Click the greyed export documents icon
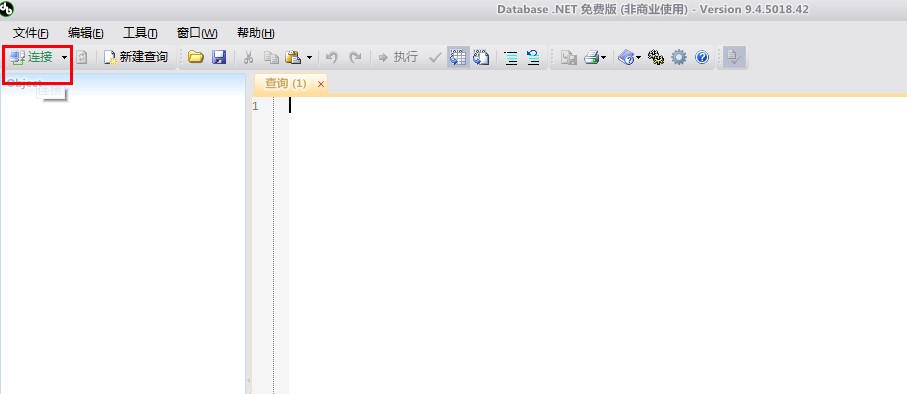 tap(569, 57)
